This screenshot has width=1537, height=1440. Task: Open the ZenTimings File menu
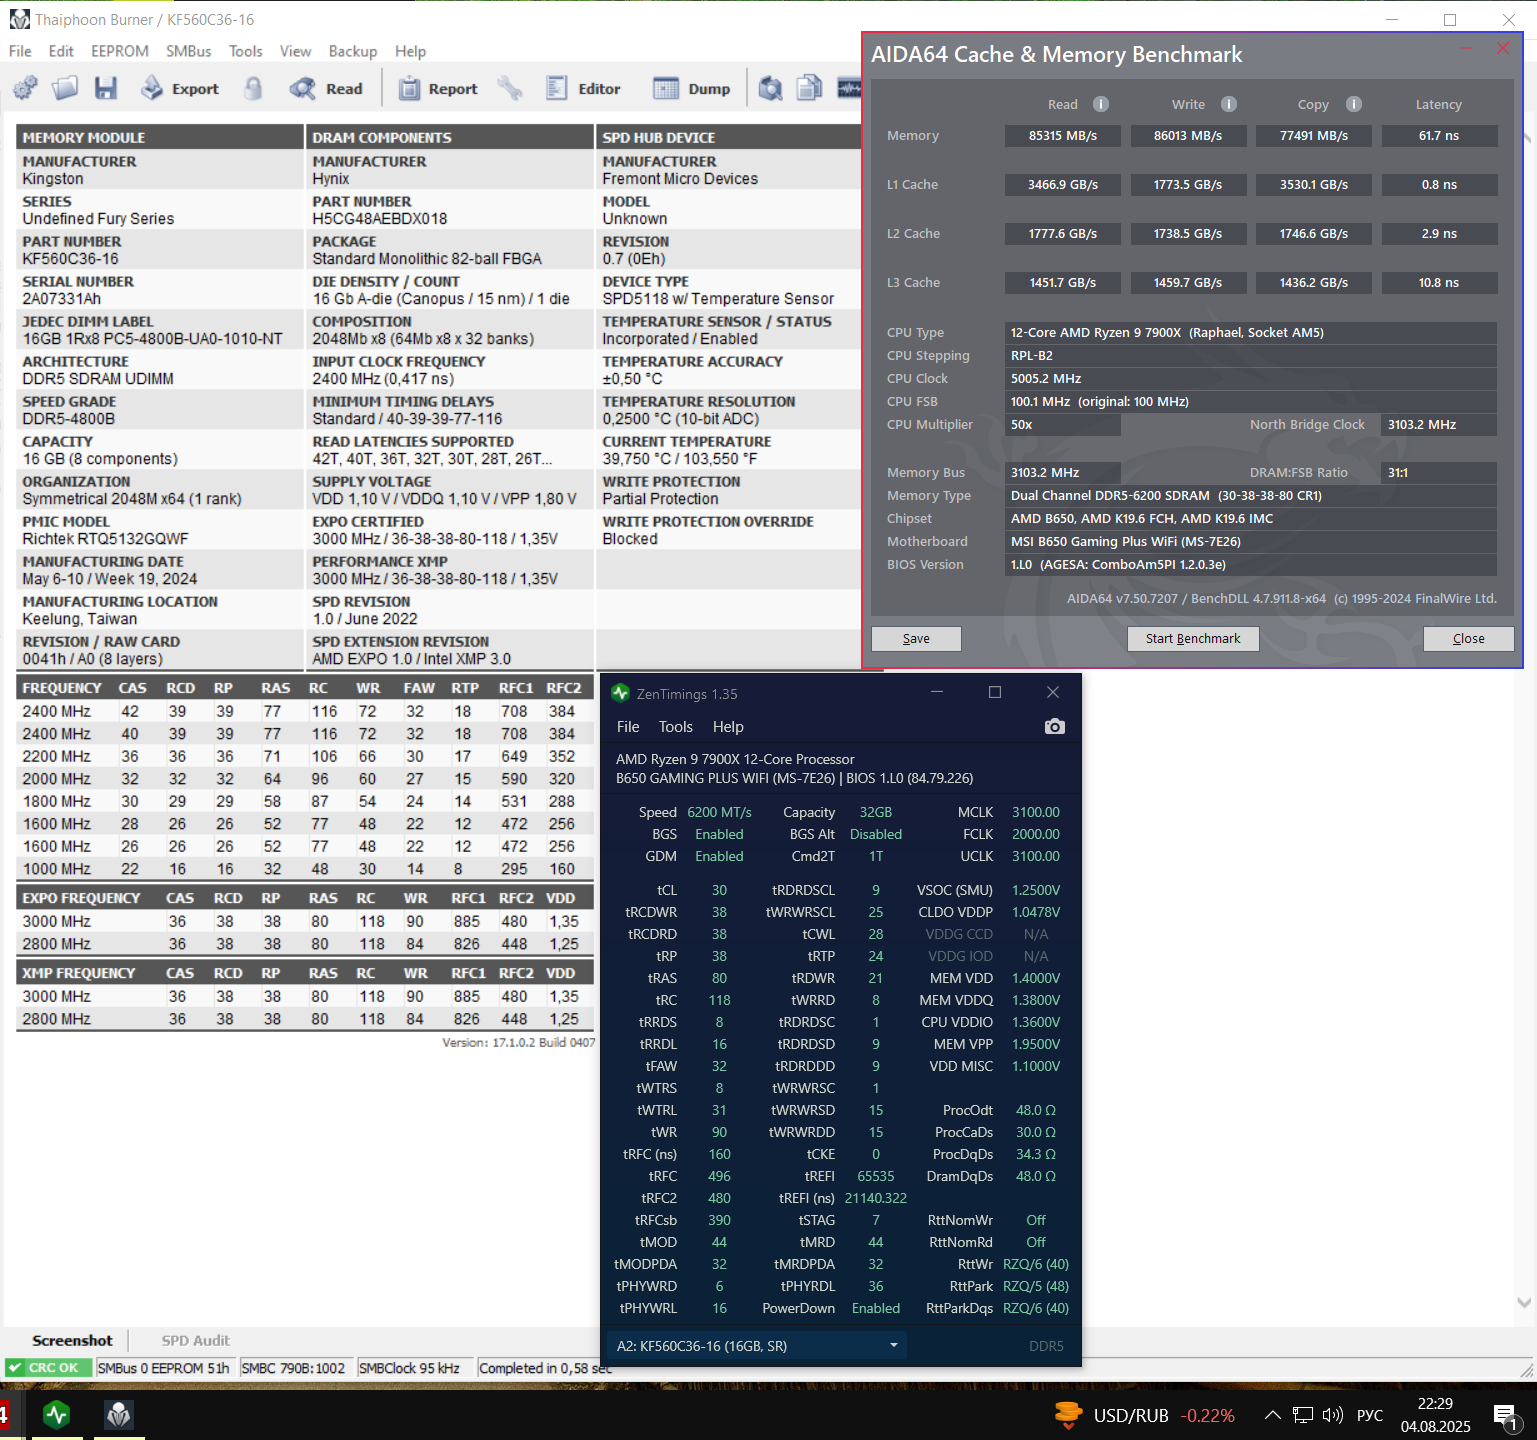[x=628, y=727]
